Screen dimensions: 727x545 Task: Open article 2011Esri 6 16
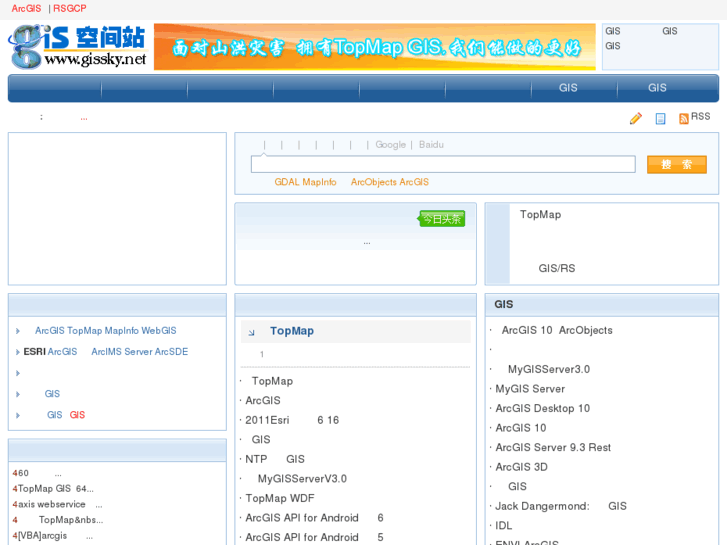(292, 420)
